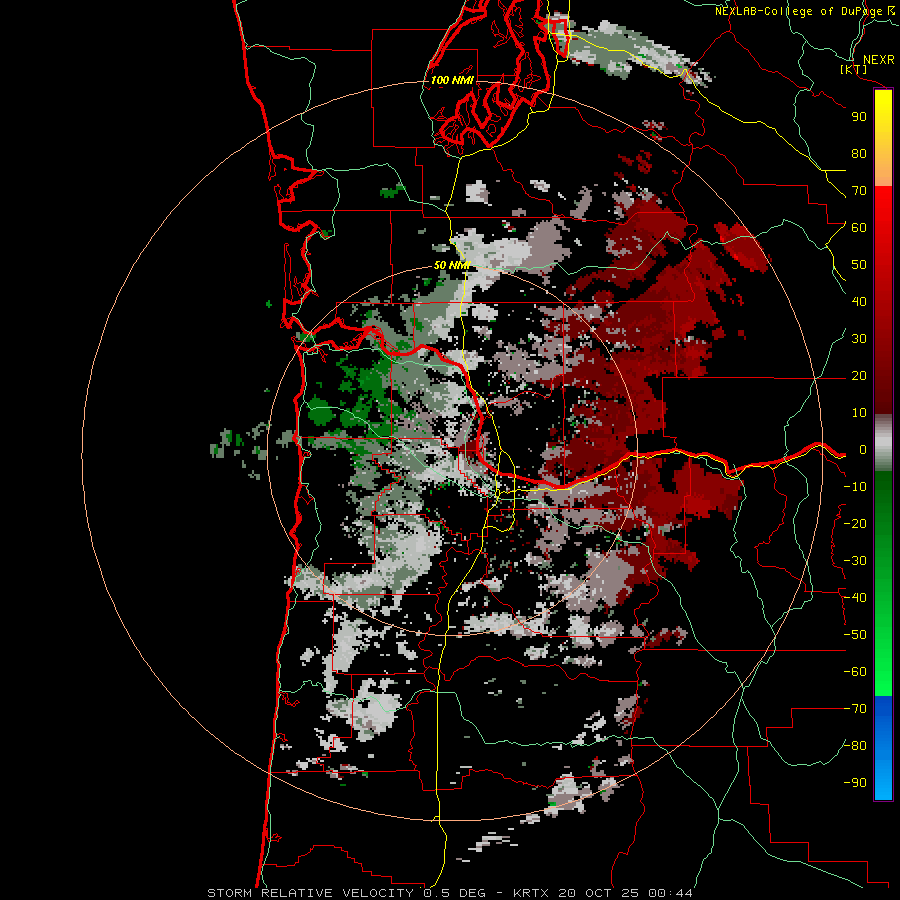Click the 10 value on the velocity scale
This screenshot has width=900, height=900.
(x=859, y=413)
